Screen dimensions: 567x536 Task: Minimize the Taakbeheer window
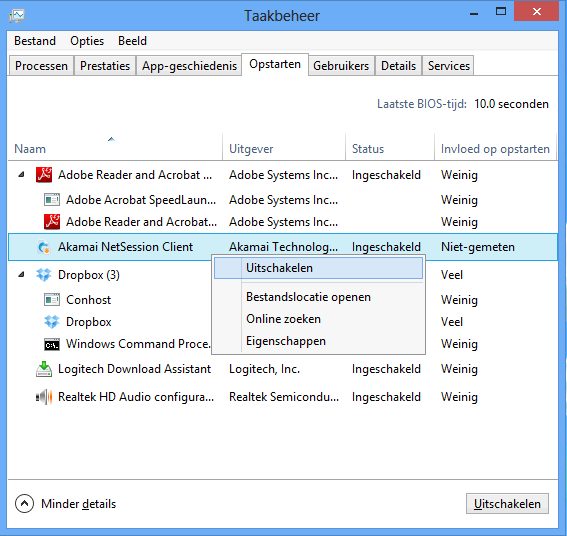point(474,13)
